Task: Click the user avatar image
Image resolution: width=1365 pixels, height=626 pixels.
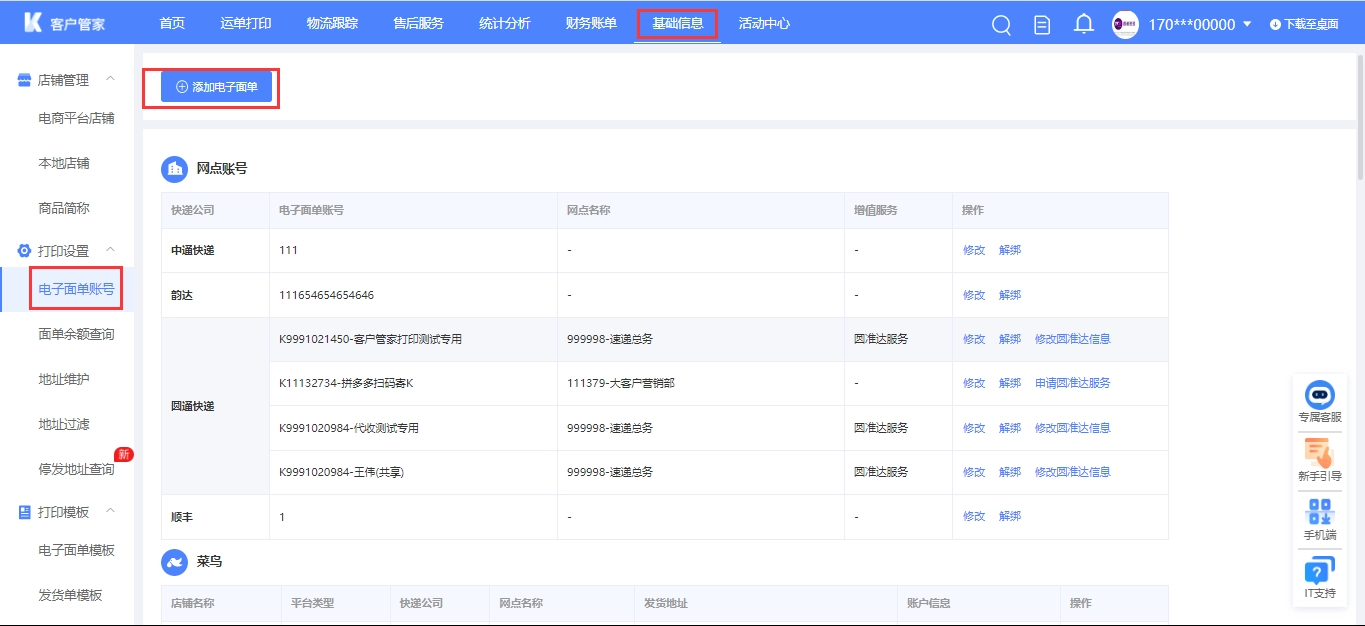Action: pyautogui.click(x=1125, y=25)
